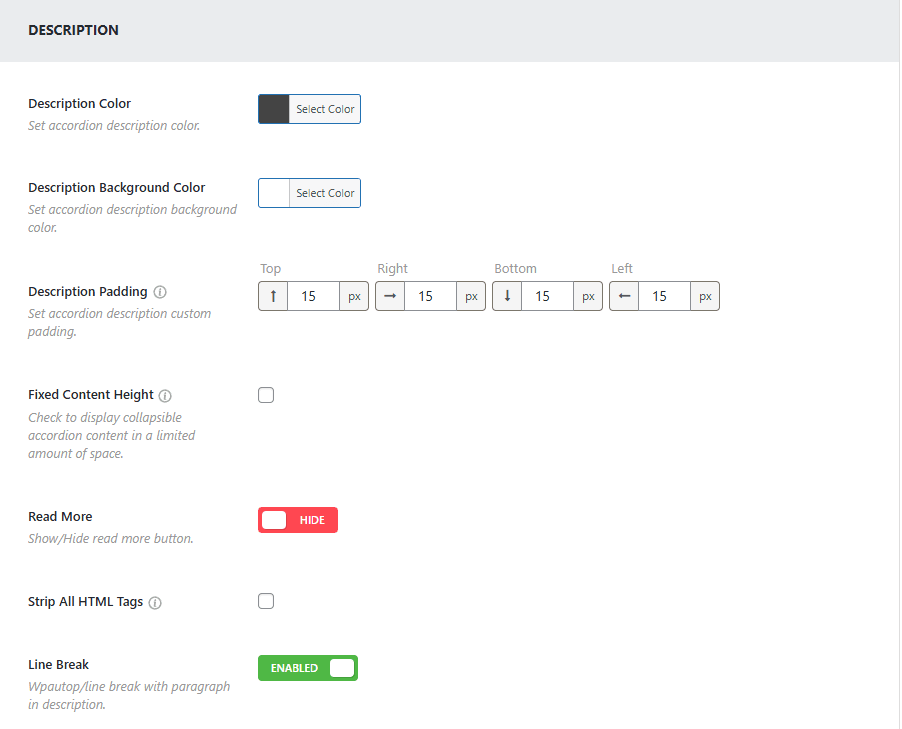
Task: Click the up arrow icon for Top padding
Action: pos(273,297)
